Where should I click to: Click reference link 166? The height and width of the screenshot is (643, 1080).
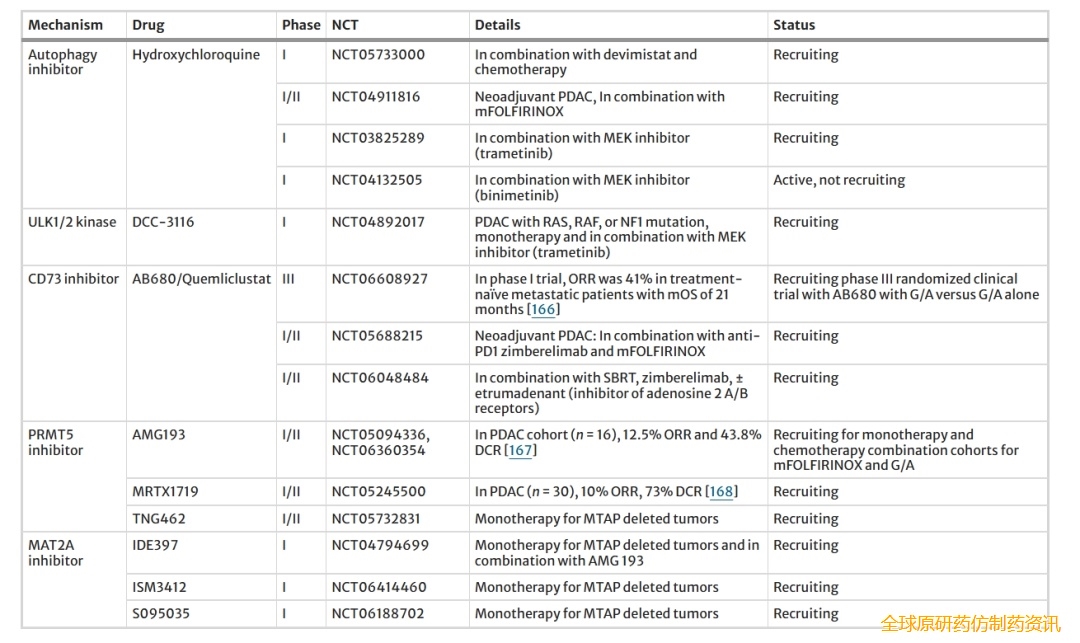pos(543,309)
